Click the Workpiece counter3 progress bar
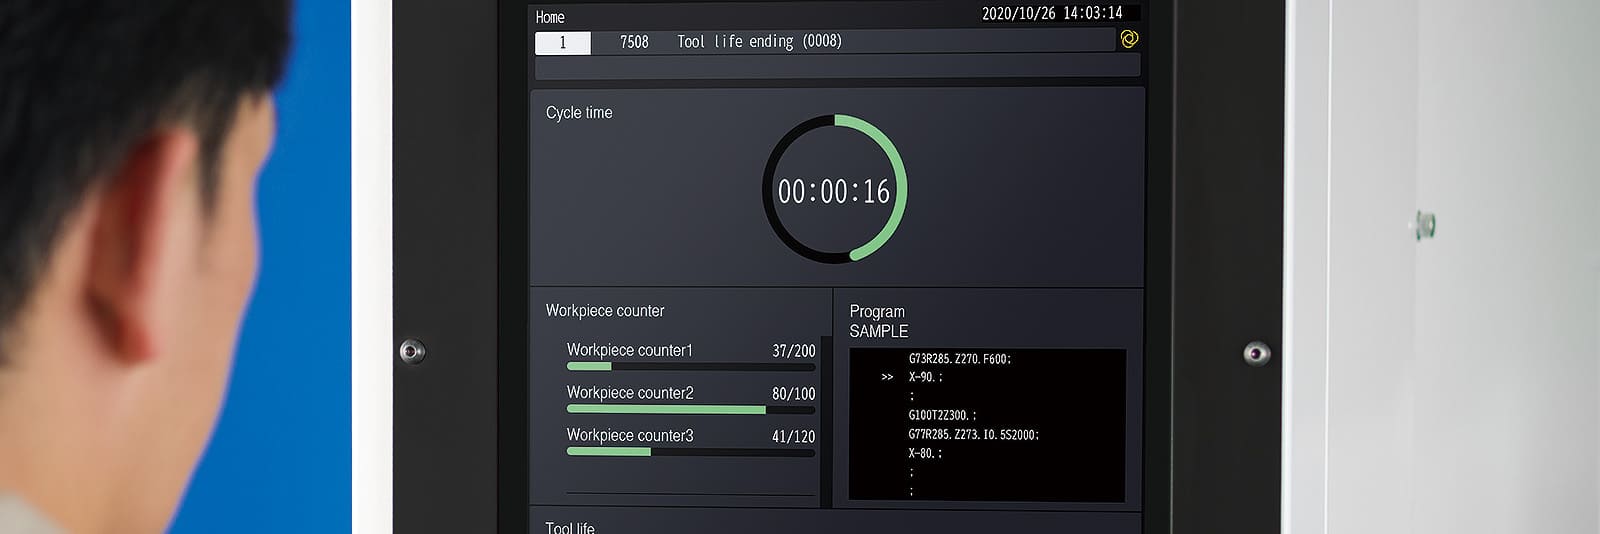This screenshot has height=534, width=1600. coord(690,452)
